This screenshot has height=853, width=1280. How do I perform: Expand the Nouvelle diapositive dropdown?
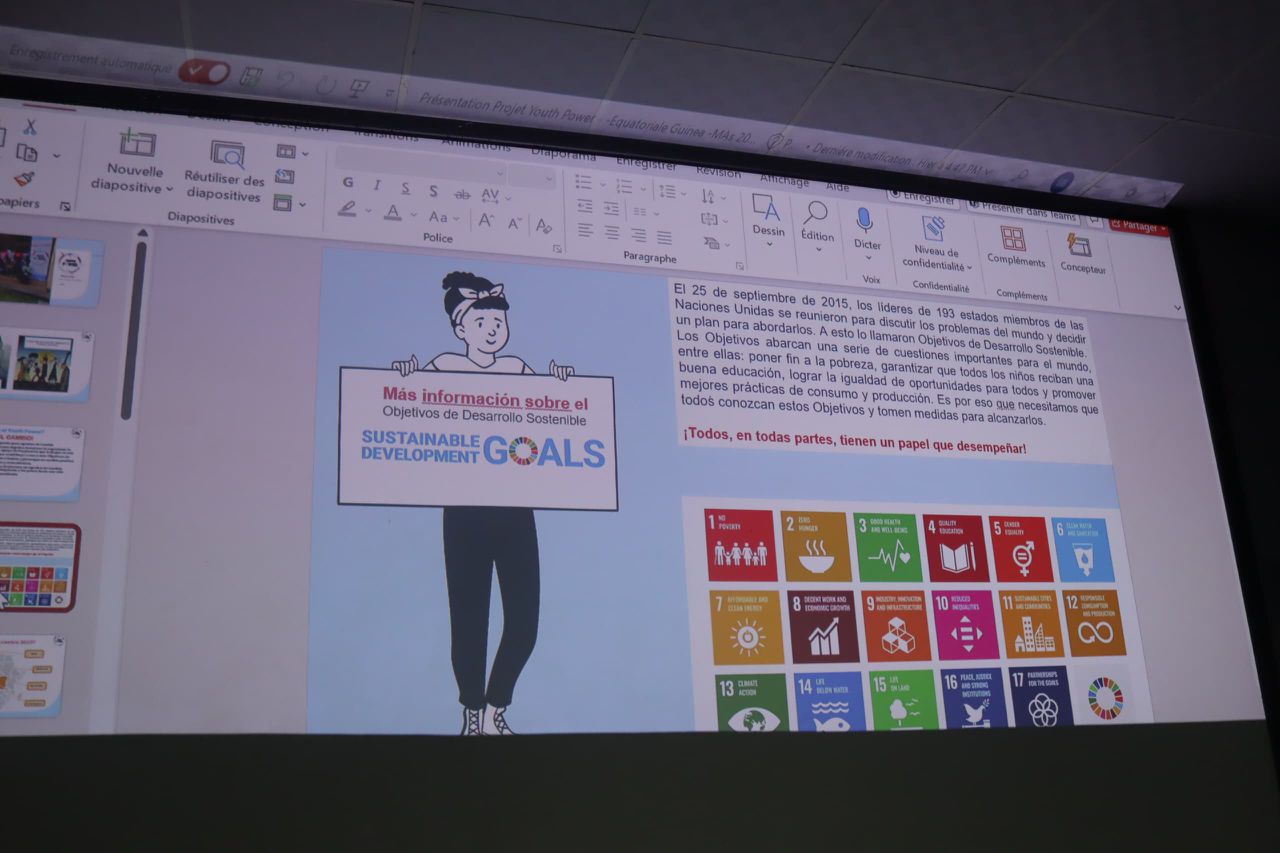(169, 189)
